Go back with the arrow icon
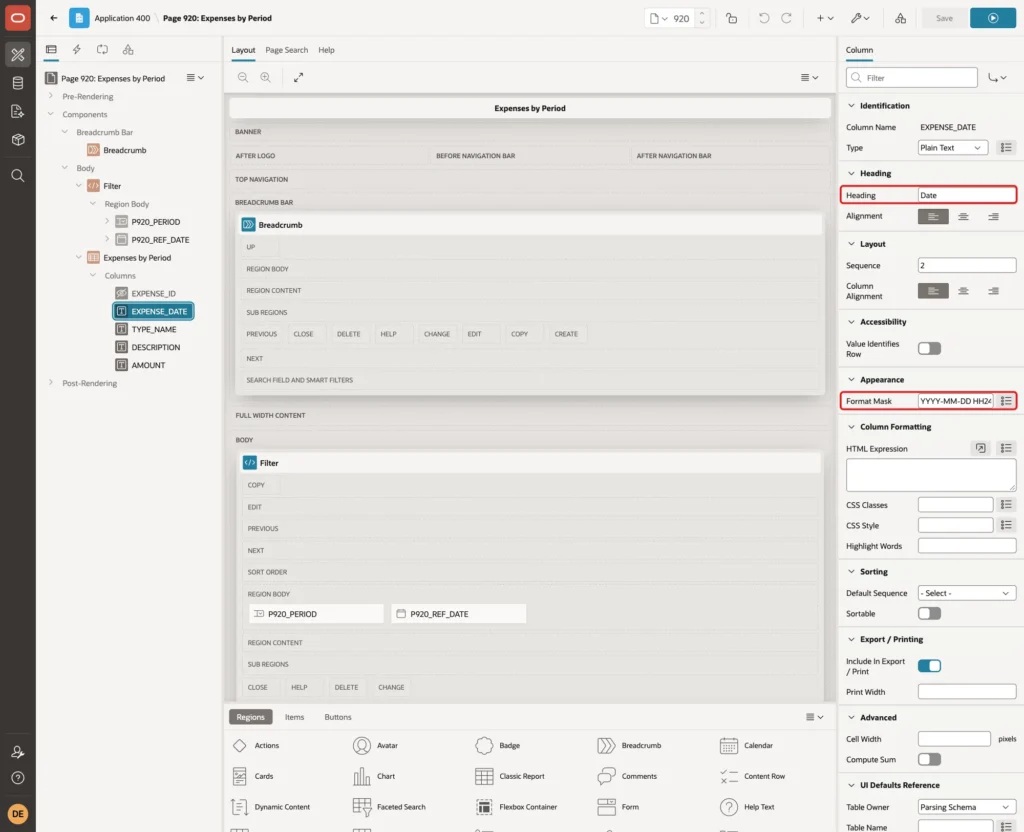1024x832 pixels. [54, 18]
